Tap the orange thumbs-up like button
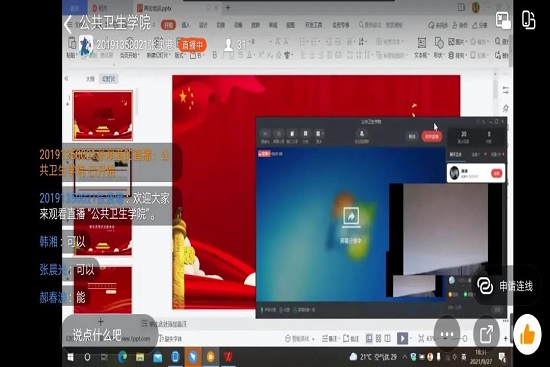This screenshot has width=550, height=367. tap(527, 334)
